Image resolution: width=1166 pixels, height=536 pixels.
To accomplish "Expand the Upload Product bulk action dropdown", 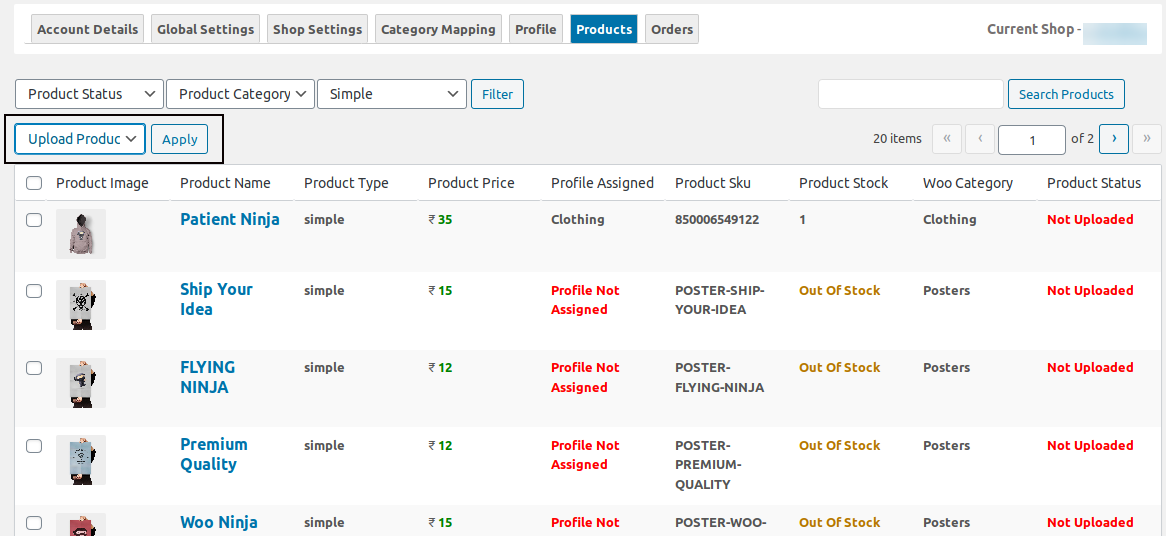I will (80, 139).
